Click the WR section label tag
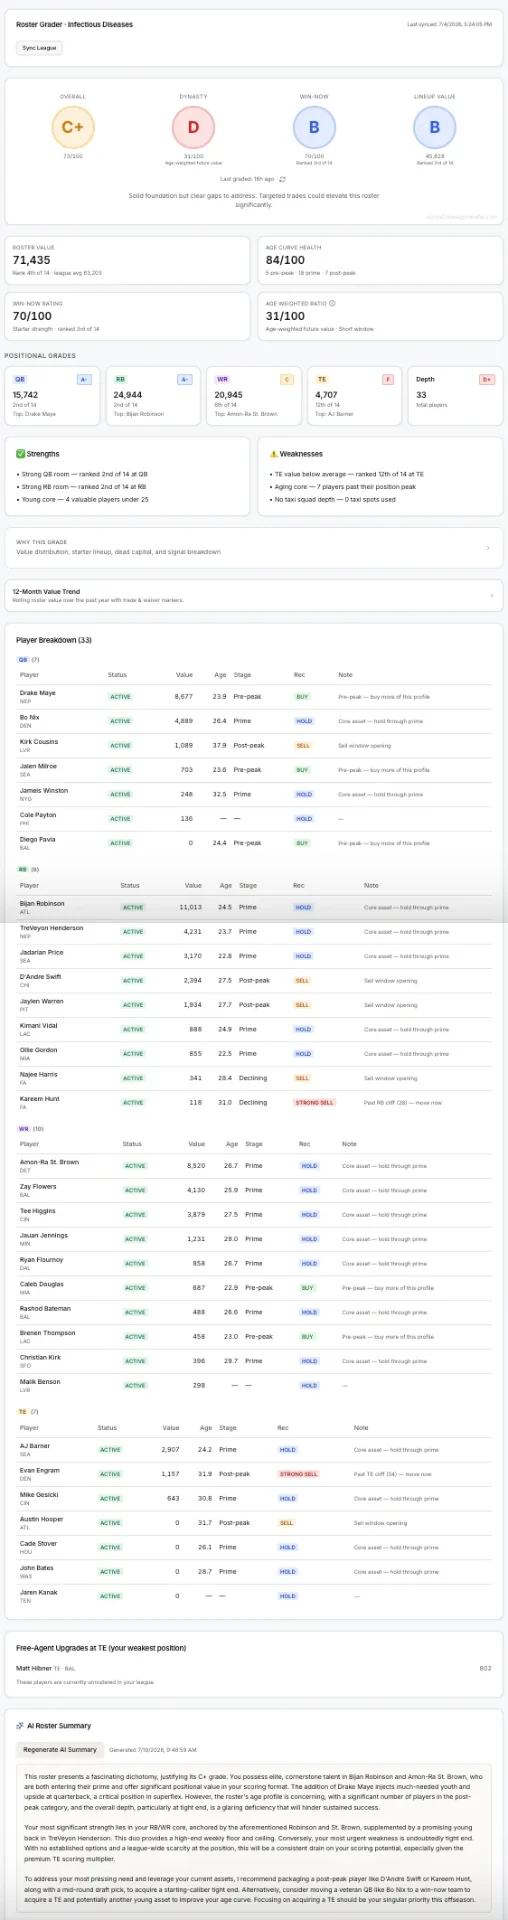The width and height of the screenshot is (508, 1920). tap(23, 1129)
